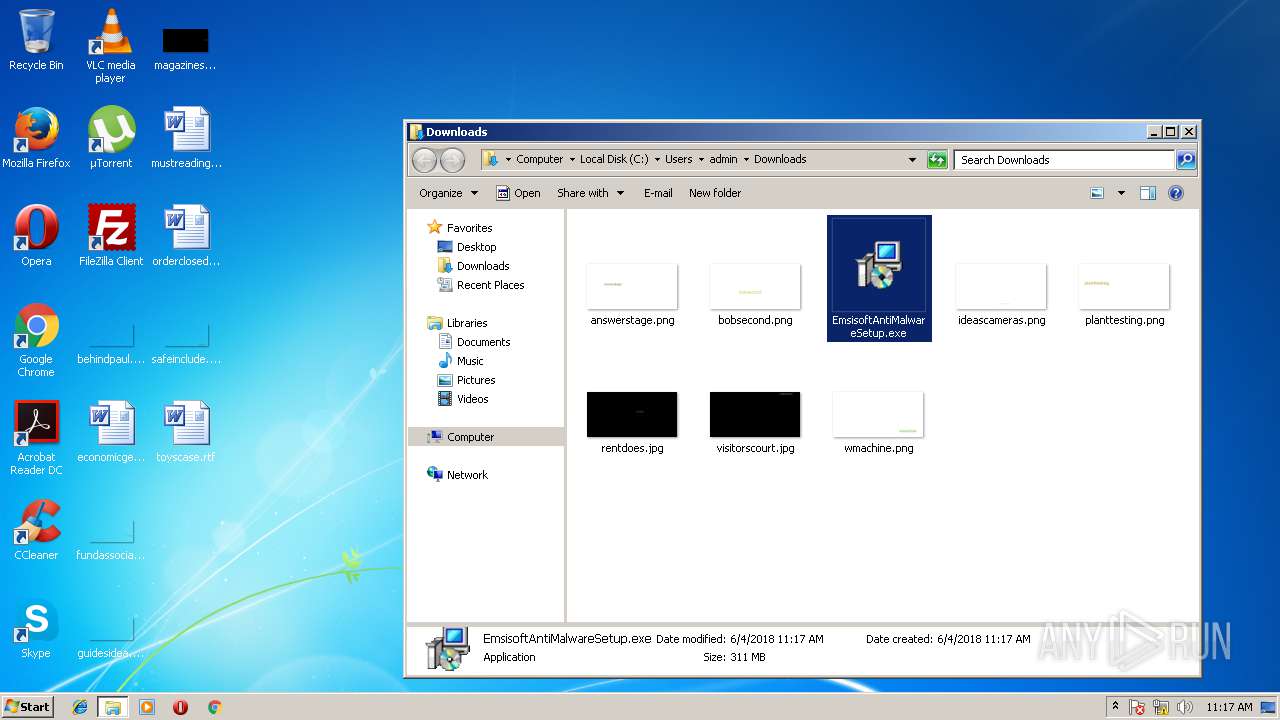Click the taskbar clock showing 11:17 AM
This screenshot has height=720, width=1280.
pyautogui.click(x=1229, y=707)
